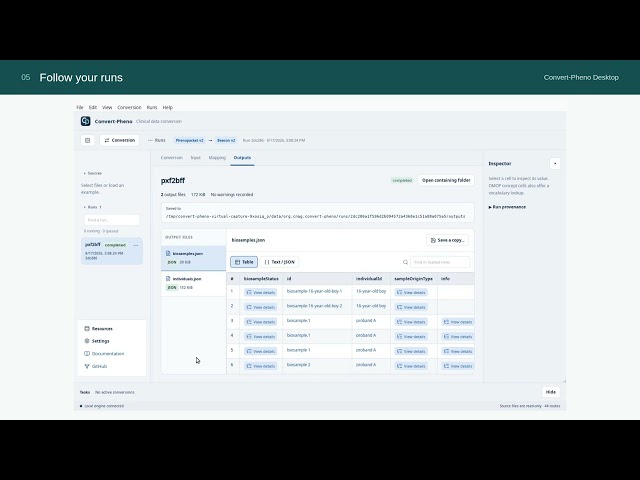
Task: Switch to the Mapping tab
Action: 217,158
